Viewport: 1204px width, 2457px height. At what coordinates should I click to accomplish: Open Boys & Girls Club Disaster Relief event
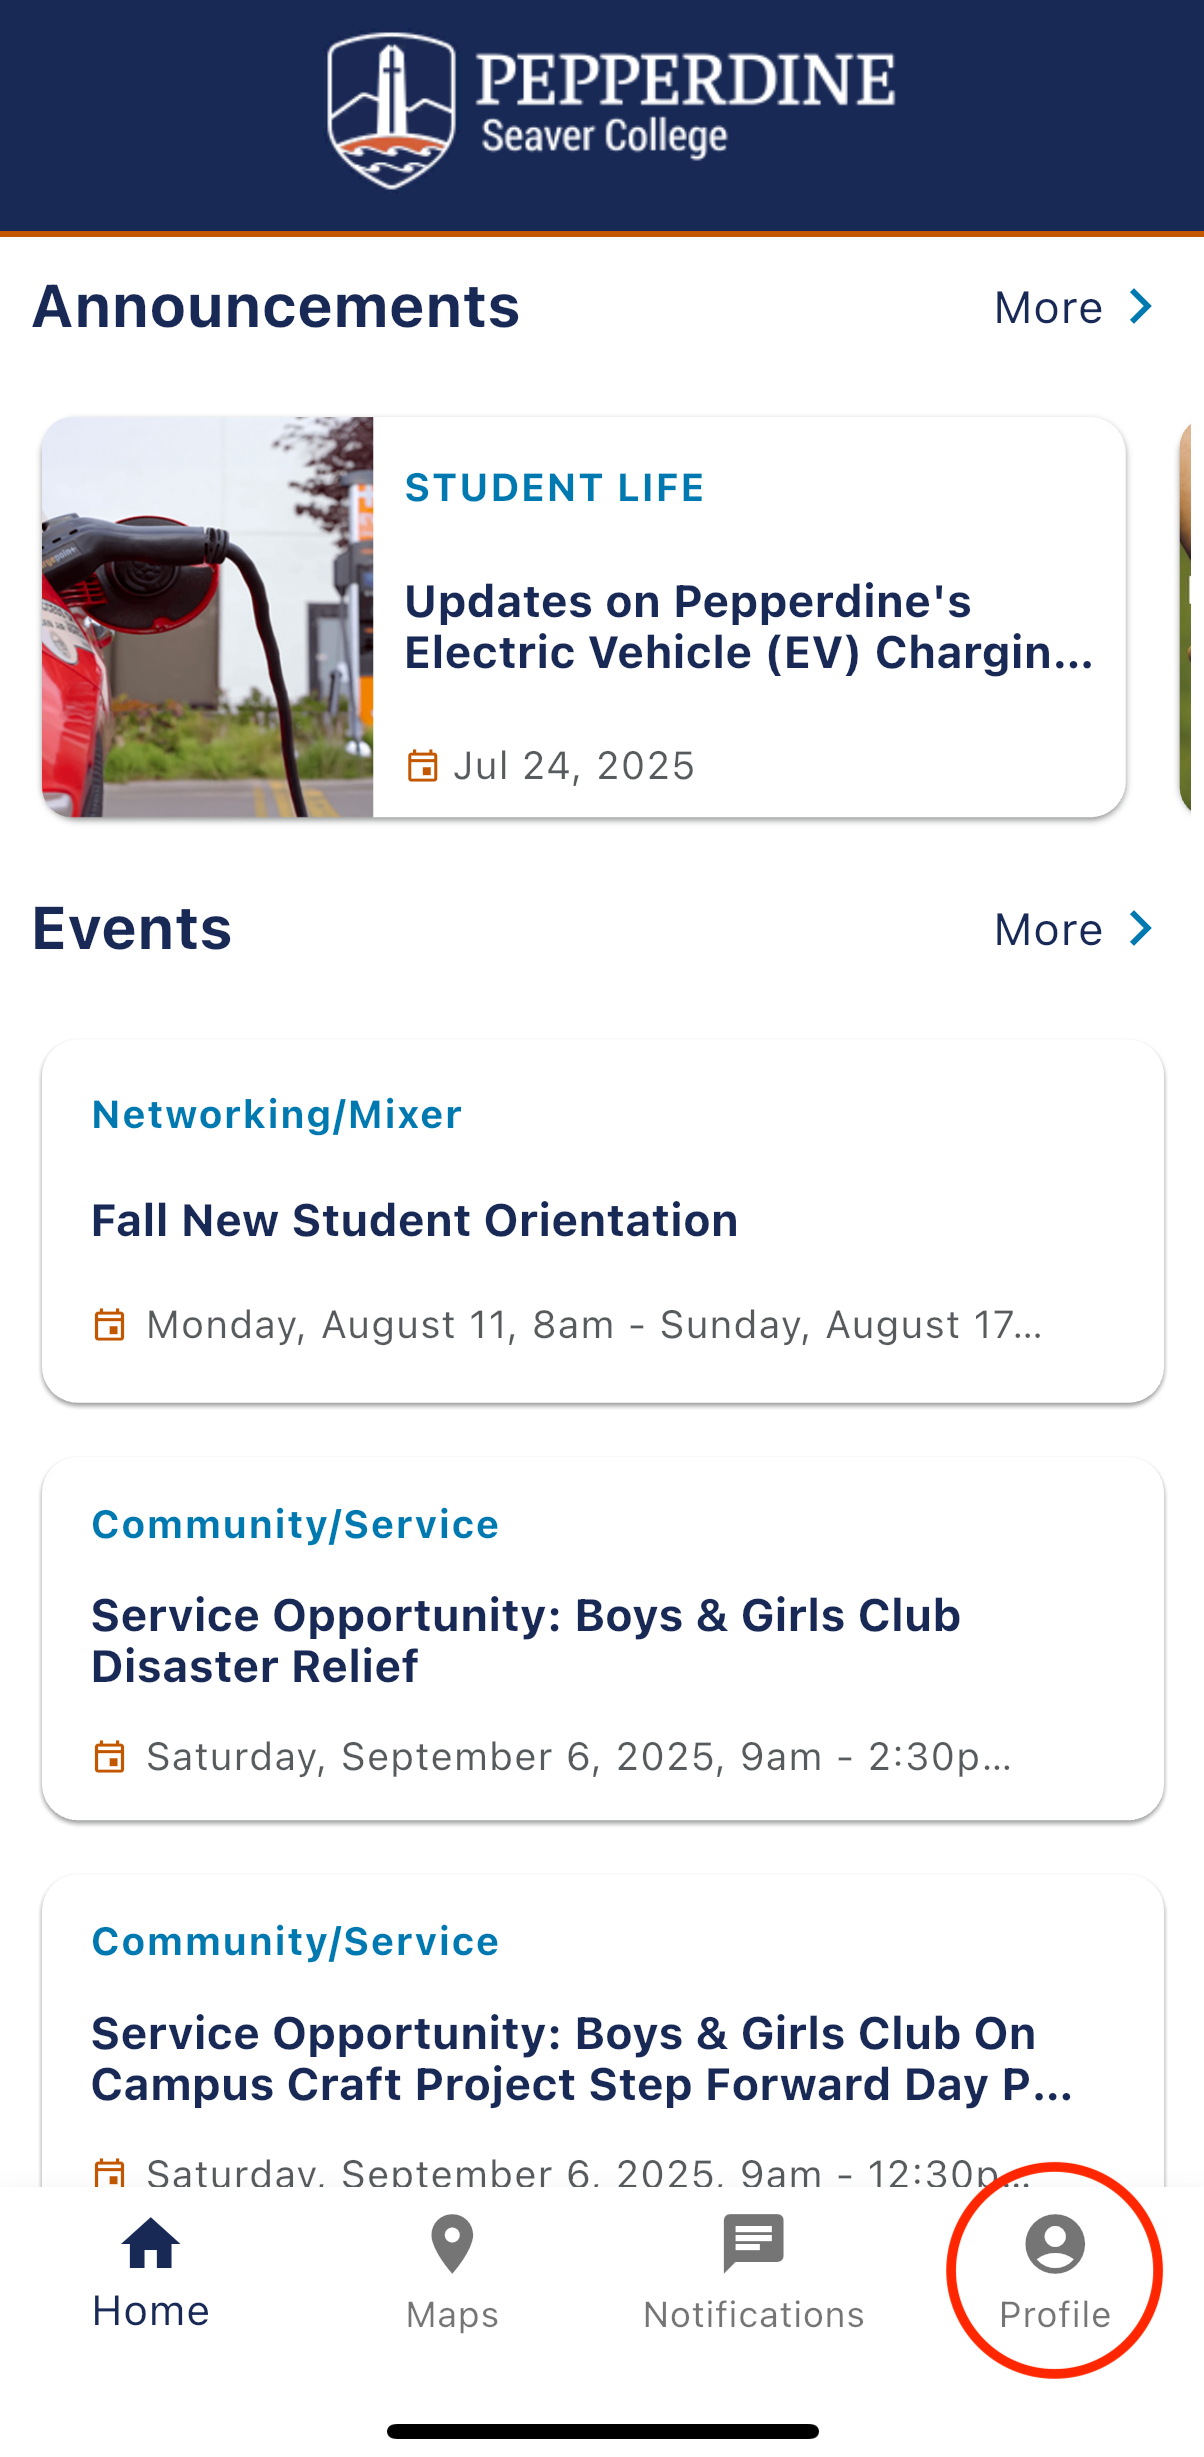pyautogui.click(x=526, y=1640)
